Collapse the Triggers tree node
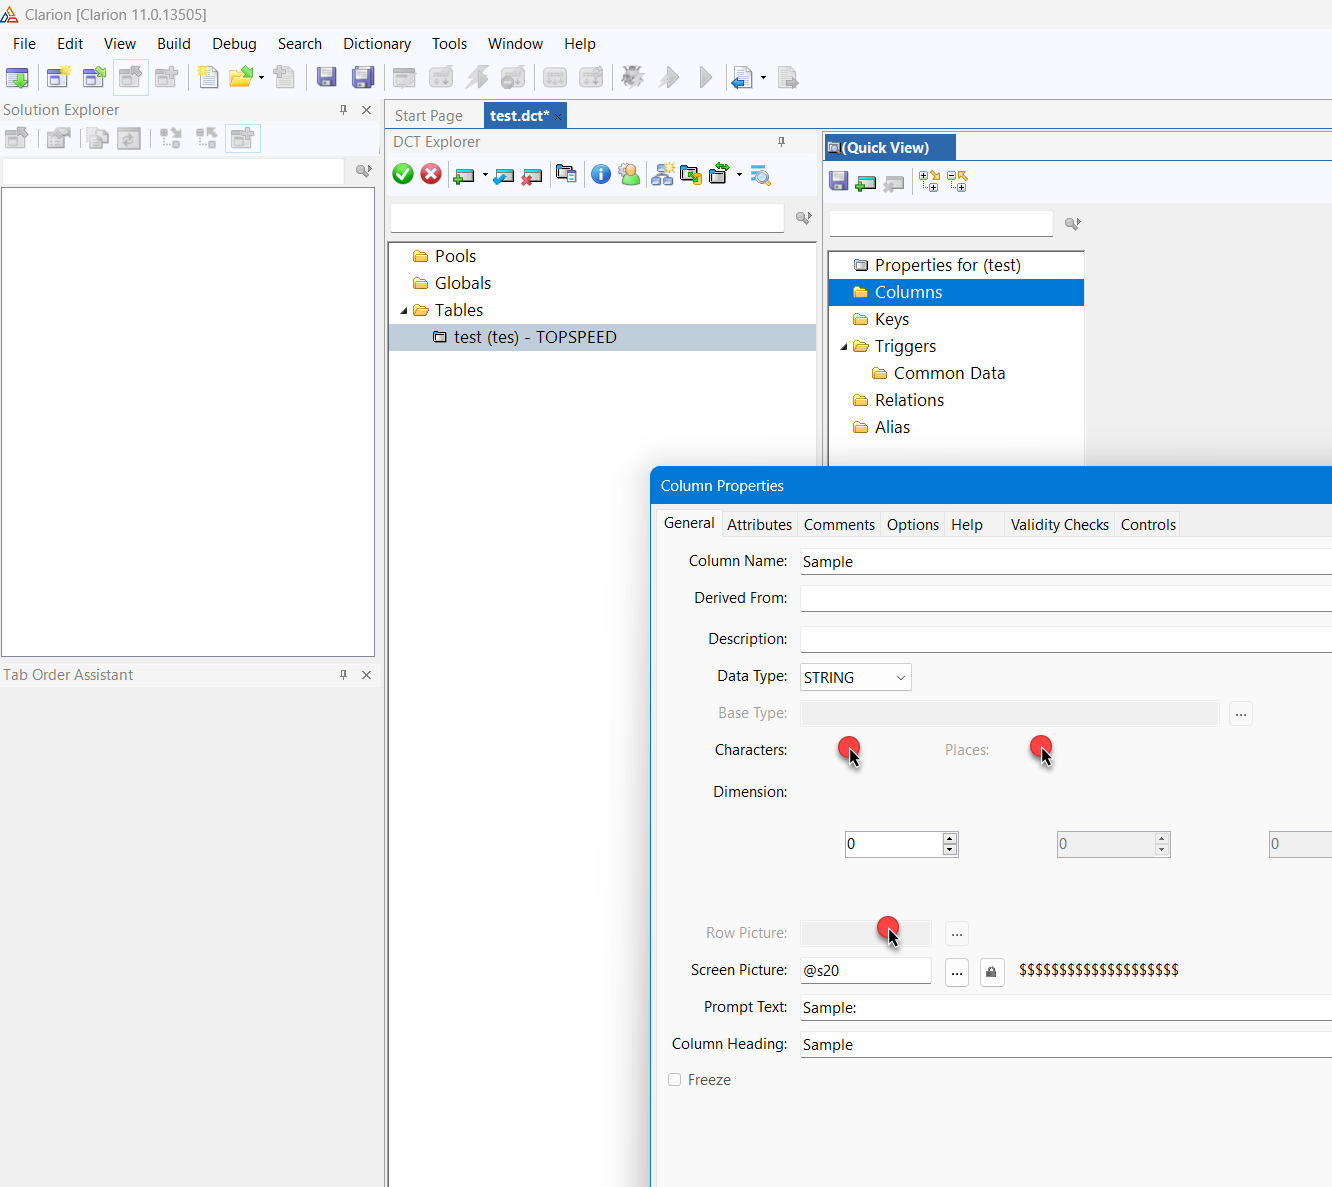Viewport: 1332px width, 1187px height. [844, 347]
